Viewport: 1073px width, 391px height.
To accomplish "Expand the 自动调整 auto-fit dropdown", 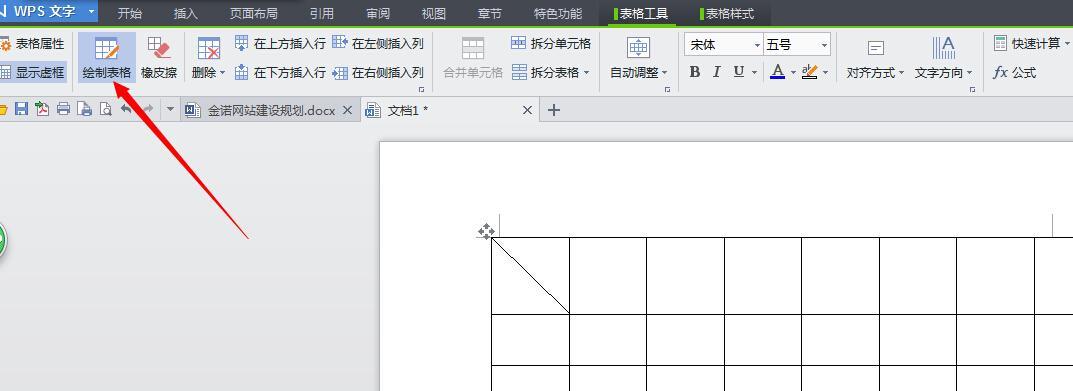I will (638, 58).
